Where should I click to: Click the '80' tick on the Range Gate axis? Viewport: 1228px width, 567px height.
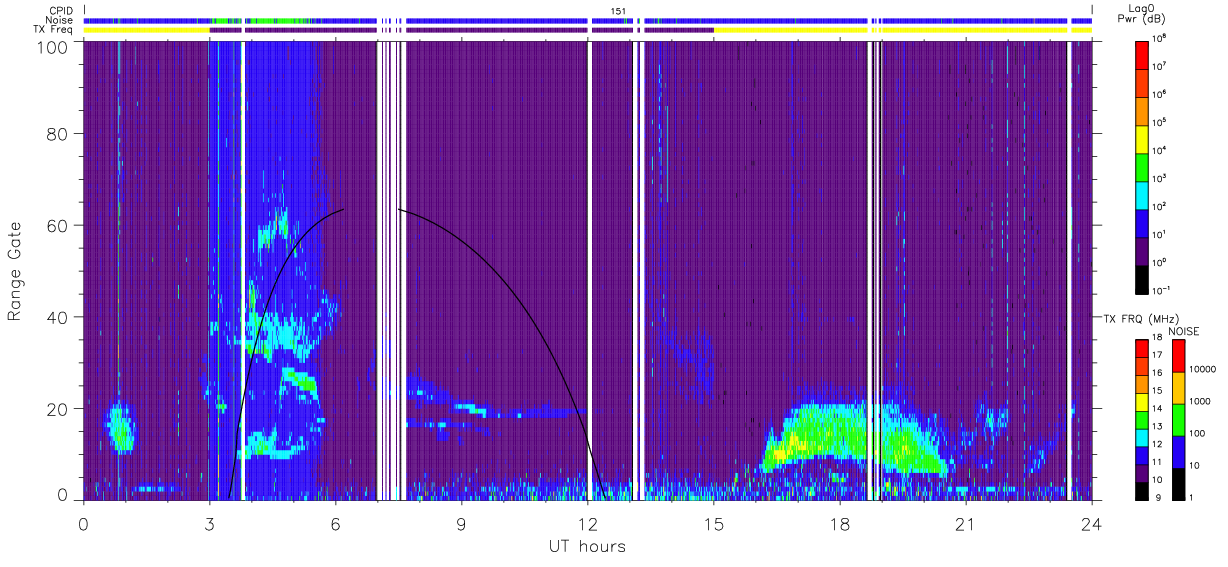(57, 133)
